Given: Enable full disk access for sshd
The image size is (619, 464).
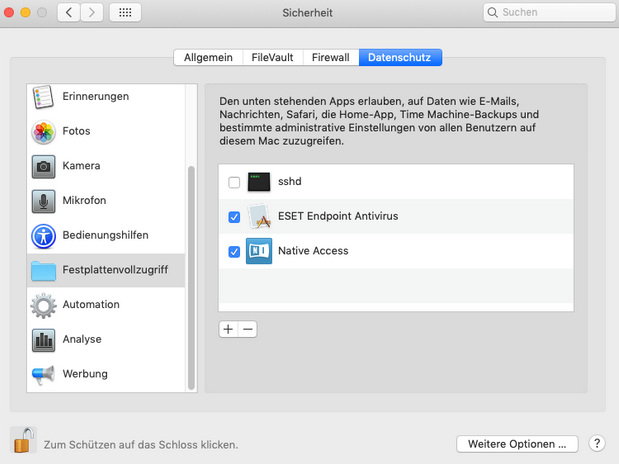Looking at the screenshot, I should [234, 182].
